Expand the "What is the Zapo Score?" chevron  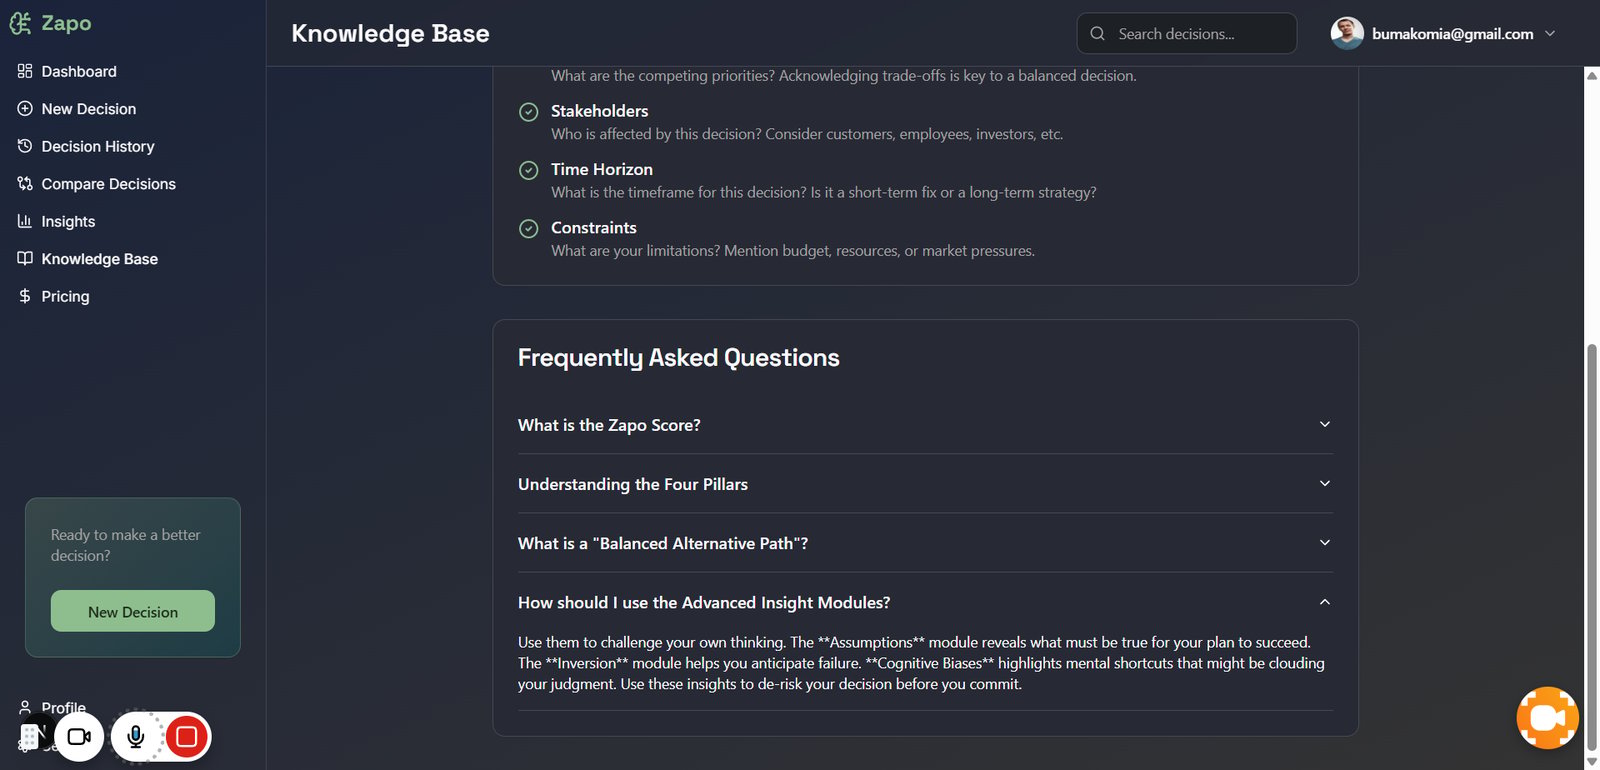(x=1325, y=424)
